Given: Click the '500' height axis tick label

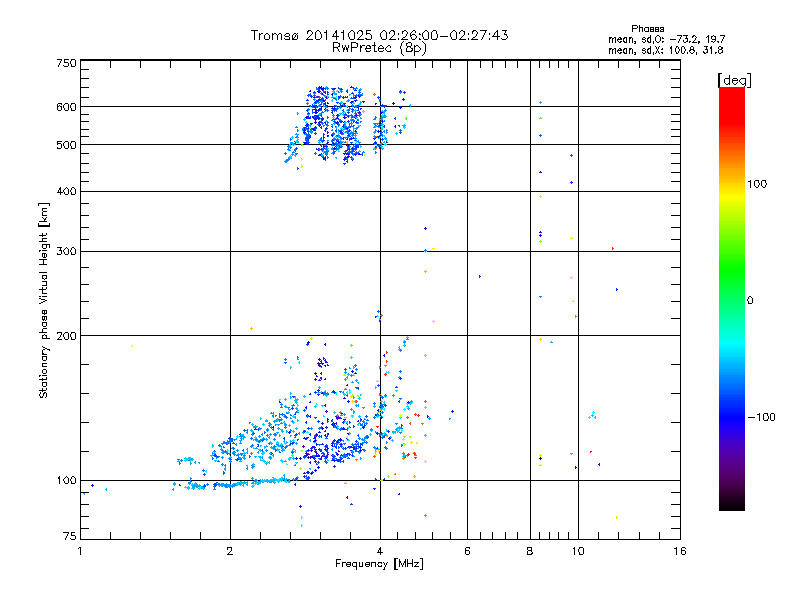Looking at the screenshot, I should (66, 145).
